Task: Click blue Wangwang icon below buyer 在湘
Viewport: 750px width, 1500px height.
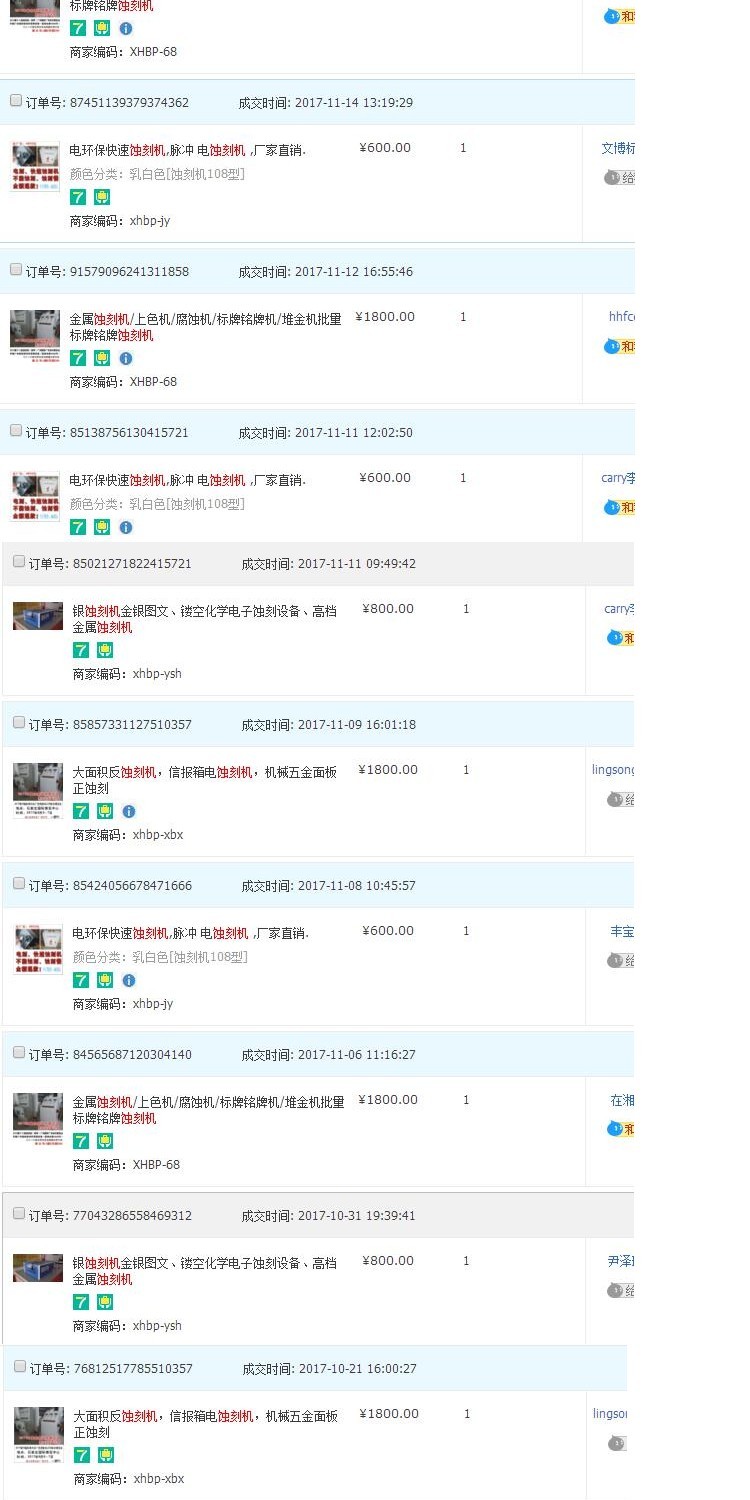Action: [x=615, y=1129]
